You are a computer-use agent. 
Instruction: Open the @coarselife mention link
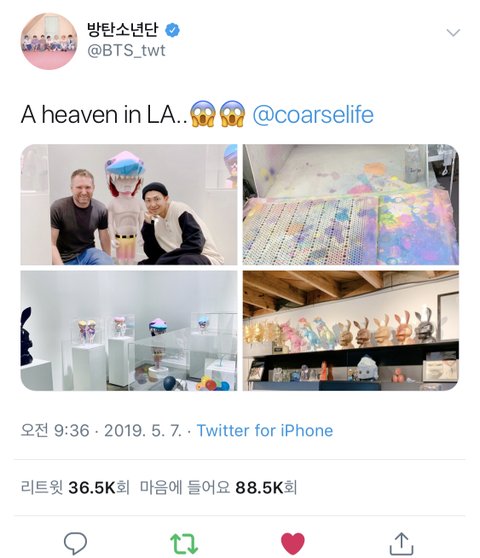(x=313, y=115)
